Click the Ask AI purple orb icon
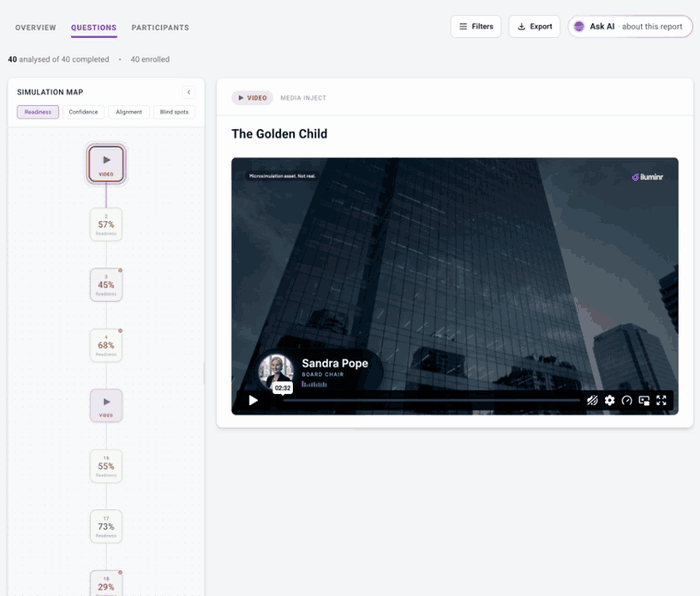Image resolution: width=700 pixels, height=596 pixels. (x=579, y=26)
